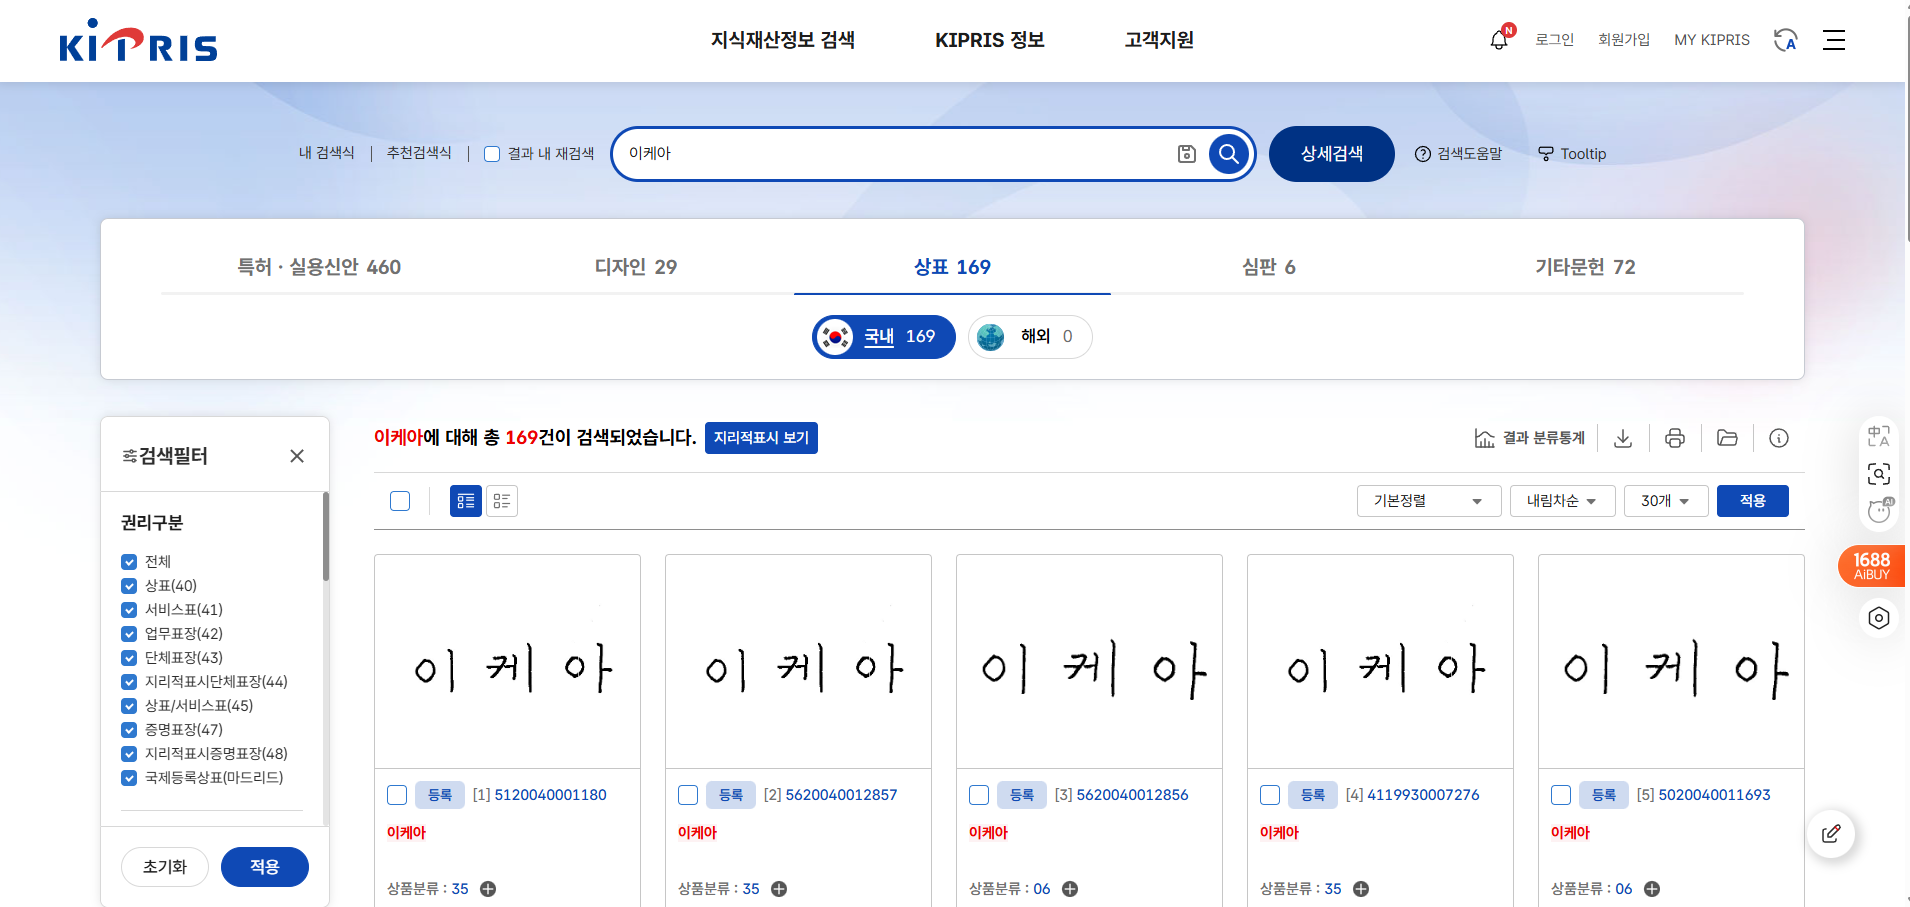Uncheck 증명표장(47) filter
The width and height of the screenshot is (1910, 907).
tap(129, 730)
